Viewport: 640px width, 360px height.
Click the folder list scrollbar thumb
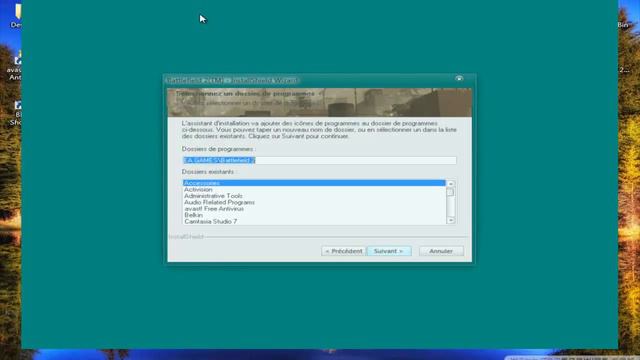451,192
